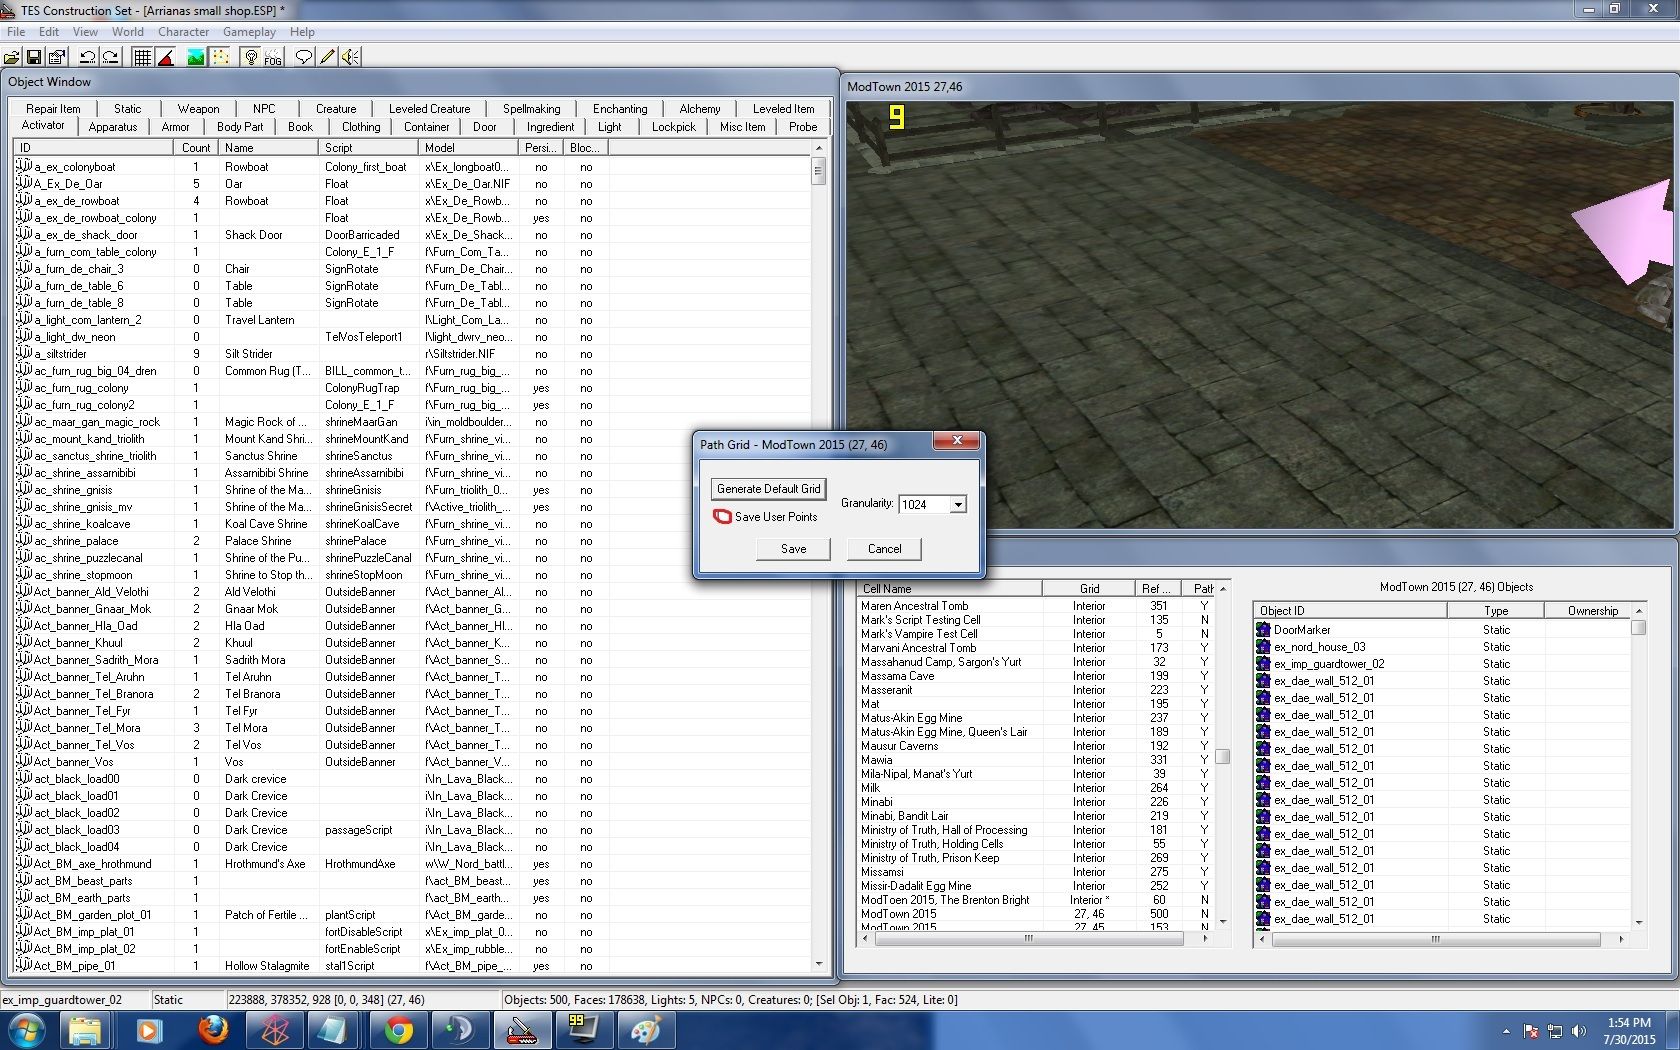
Task: Select ModToen 2015, The Brenton Bright cell
Action: [1036, 900]
